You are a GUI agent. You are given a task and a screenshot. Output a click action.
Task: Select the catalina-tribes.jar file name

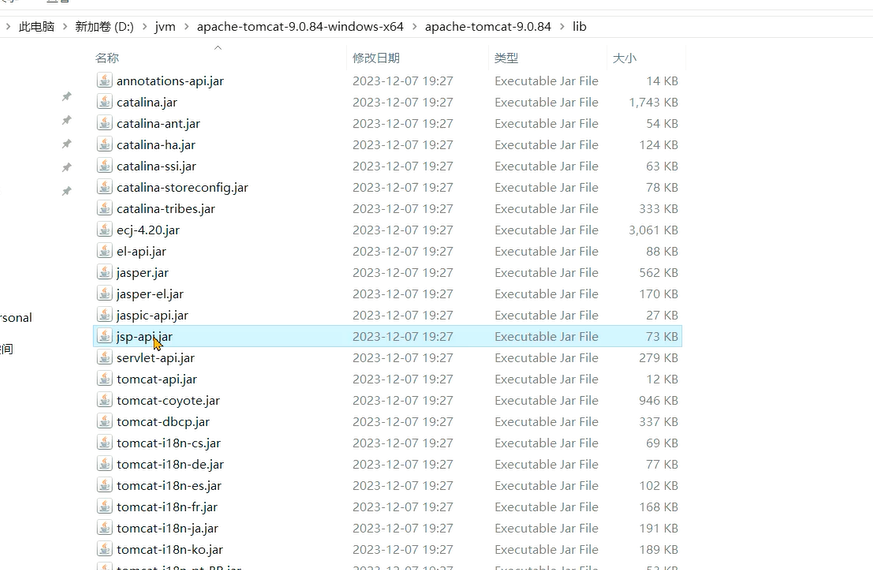tap(165, 209)
